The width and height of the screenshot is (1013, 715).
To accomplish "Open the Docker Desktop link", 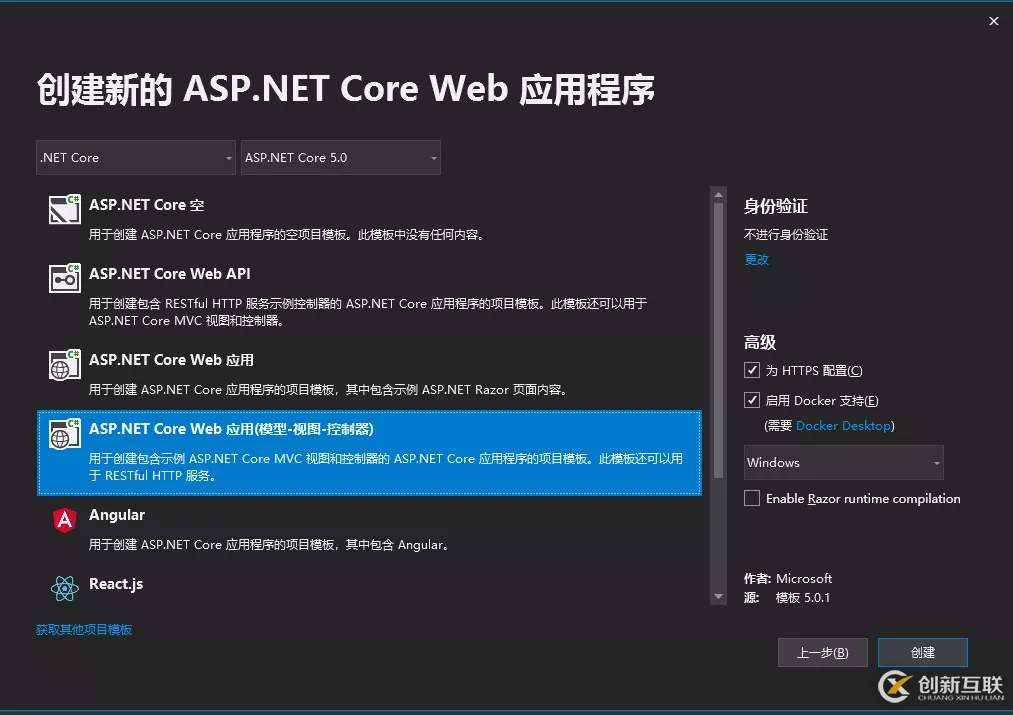I will (x=843, y=426).
